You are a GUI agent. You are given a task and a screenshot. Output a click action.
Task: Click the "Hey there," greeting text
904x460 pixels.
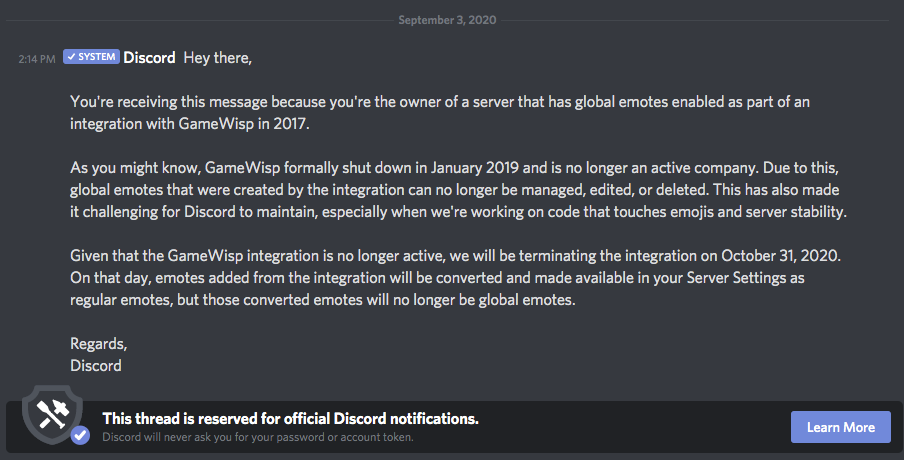218,58
